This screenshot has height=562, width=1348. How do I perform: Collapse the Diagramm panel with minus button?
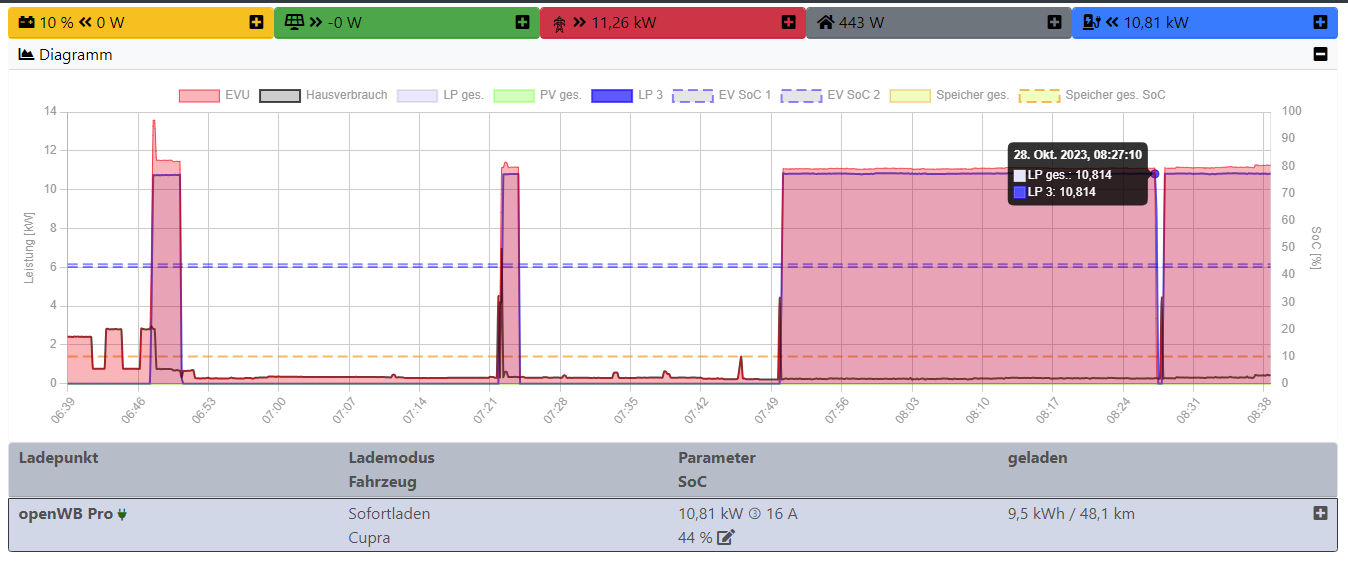(x=1320, y=55)
